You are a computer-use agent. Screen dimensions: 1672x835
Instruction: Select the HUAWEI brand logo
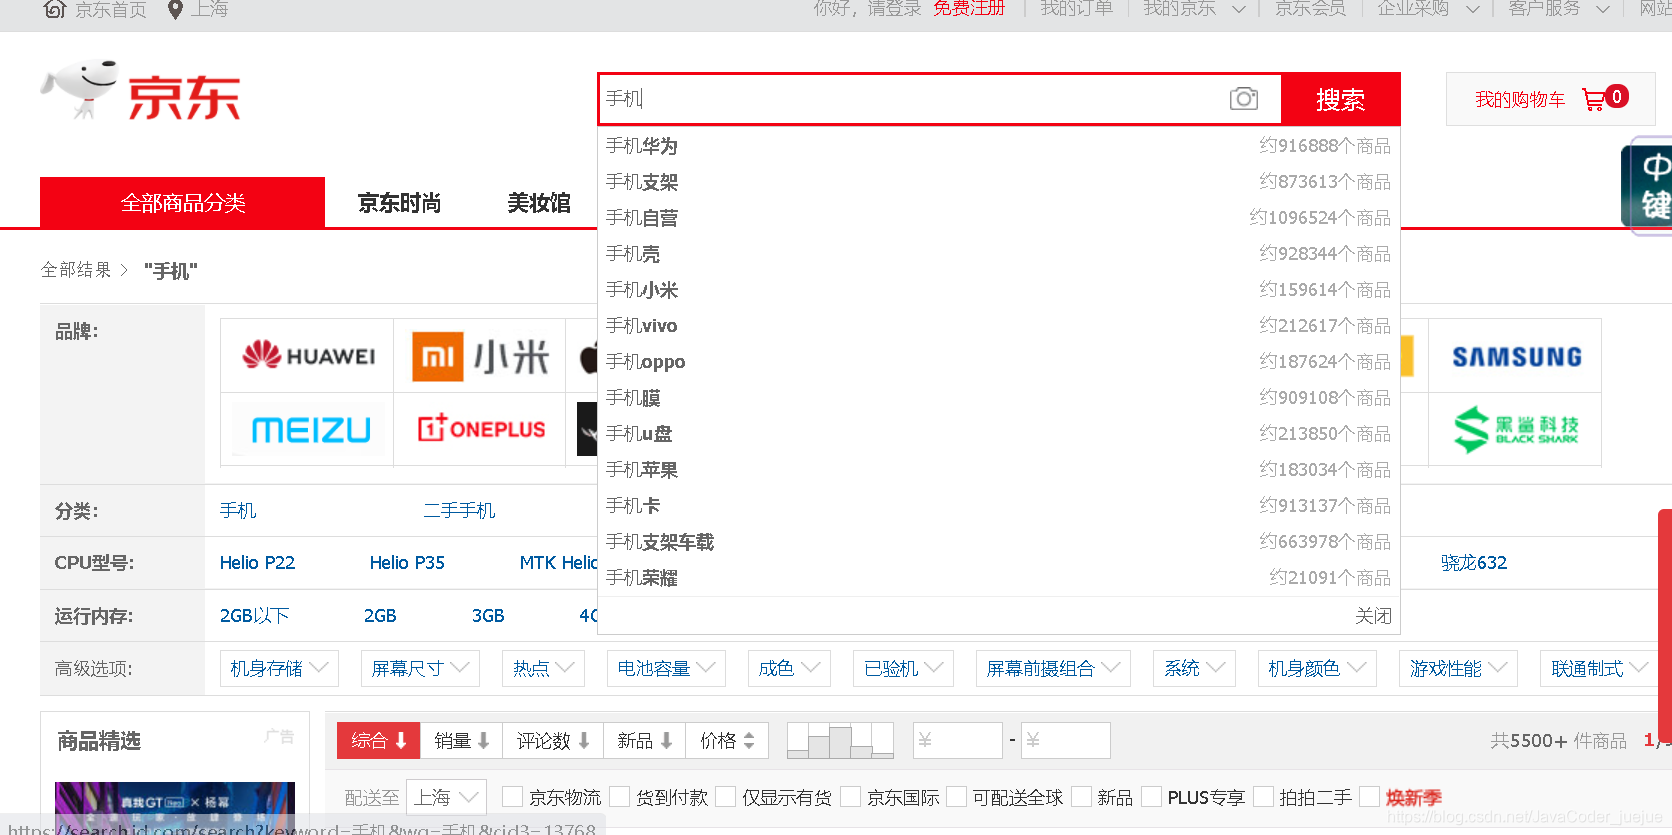pyautogui.click(x=308, y=355)
